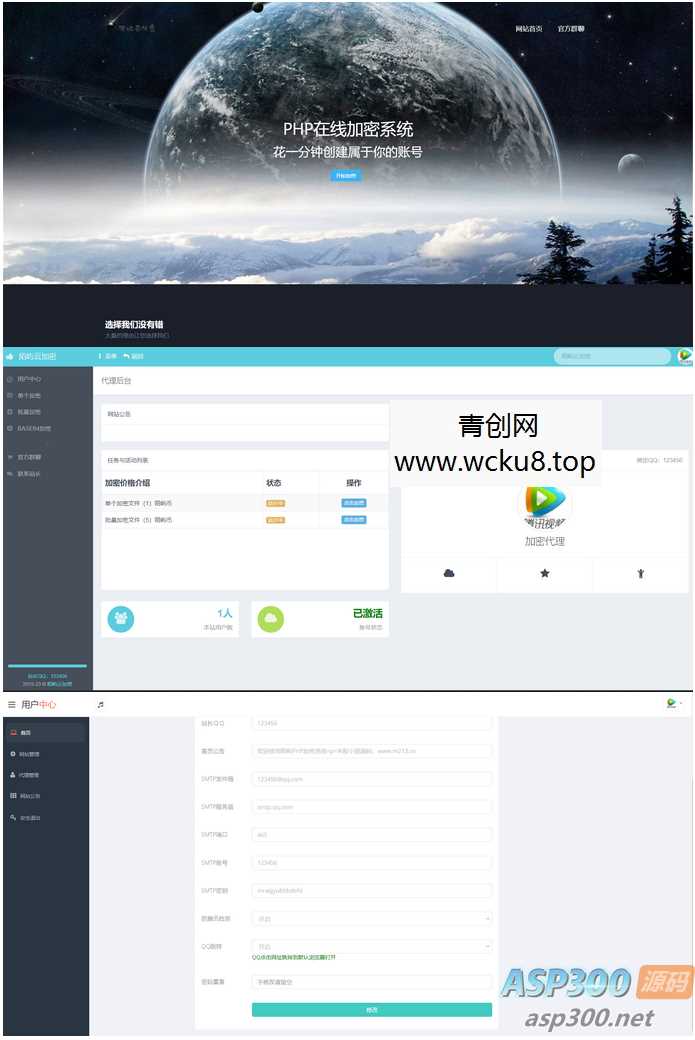Click the 代理后台 page heading
Screen dimensions: 695x1040
coord(116,381)
